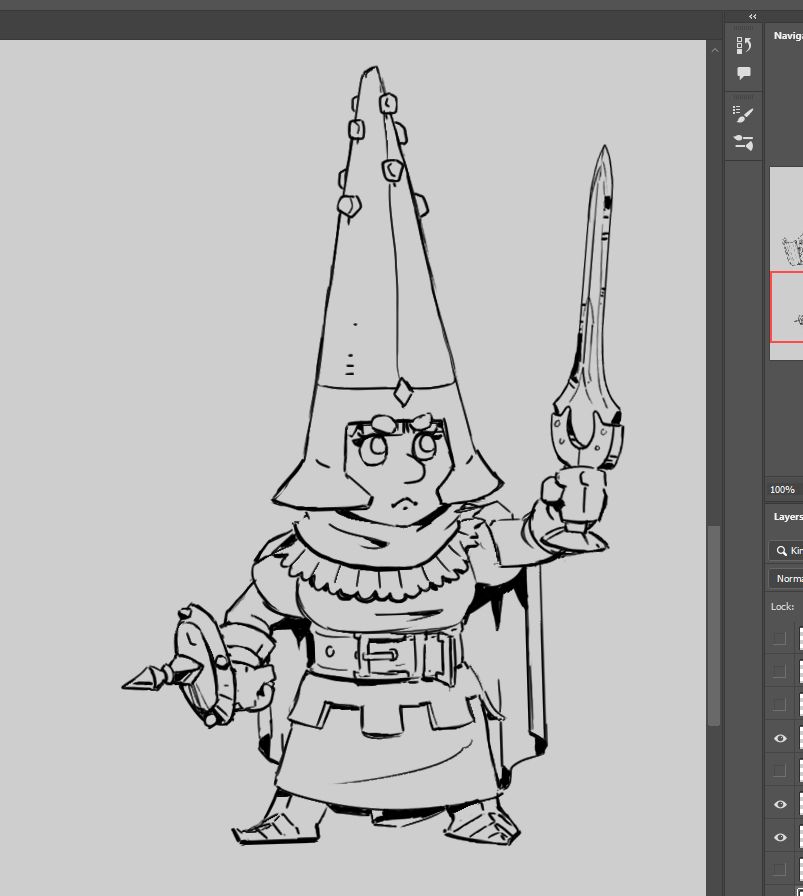
Task: Switch to the Layers tab
Action: coord(788,516)
